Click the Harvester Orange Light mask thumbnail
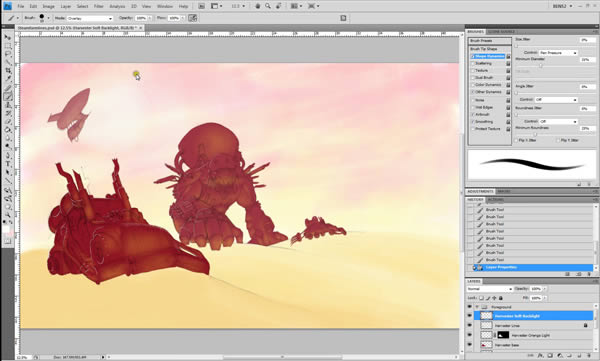600x361 pixels. coord(503,335)
